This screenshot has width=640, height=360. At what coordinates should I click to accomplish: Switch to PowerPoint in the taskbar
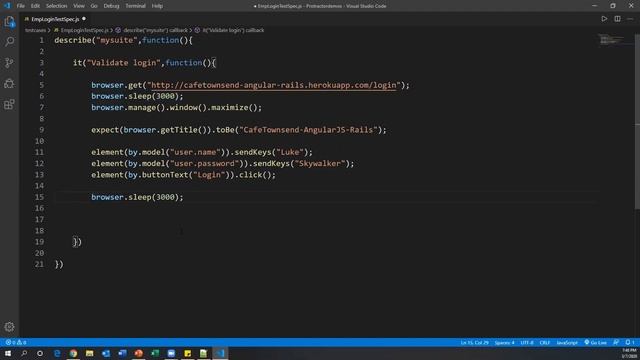[x=139, y=353]
